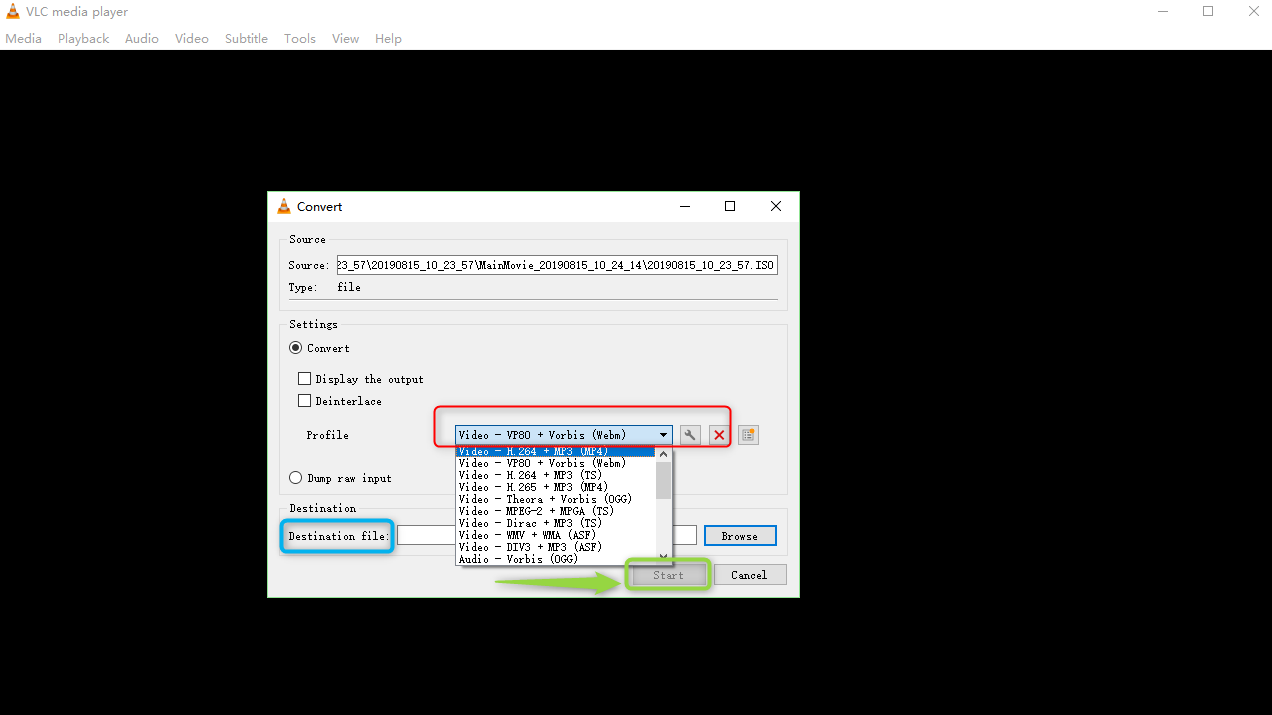The height and width of the screenshot is (715, 1272).
Task: Minimize the Convert dialog
Action: pyautogui.click(x=685, y=206)
